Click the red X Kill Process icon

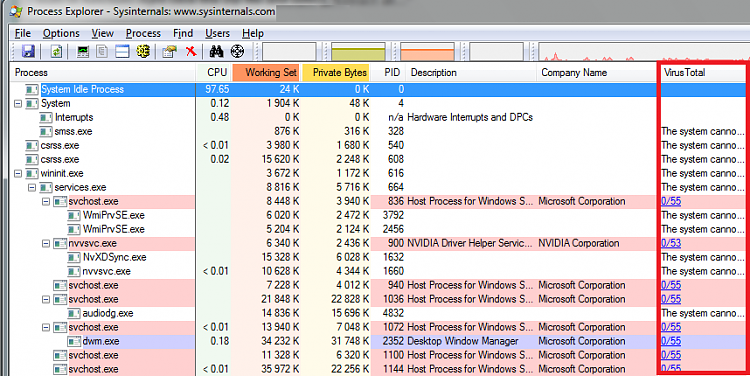click(191, 51)
